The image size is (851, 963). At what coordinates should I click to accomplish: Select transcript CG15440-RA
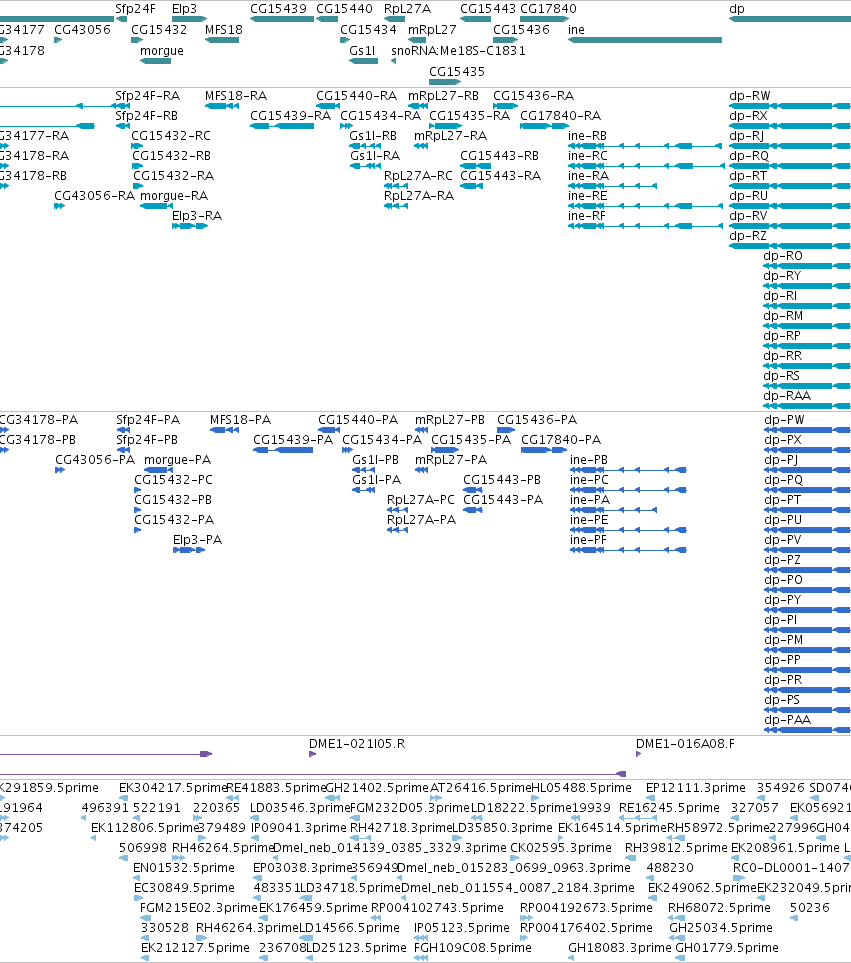coord(357,96)
